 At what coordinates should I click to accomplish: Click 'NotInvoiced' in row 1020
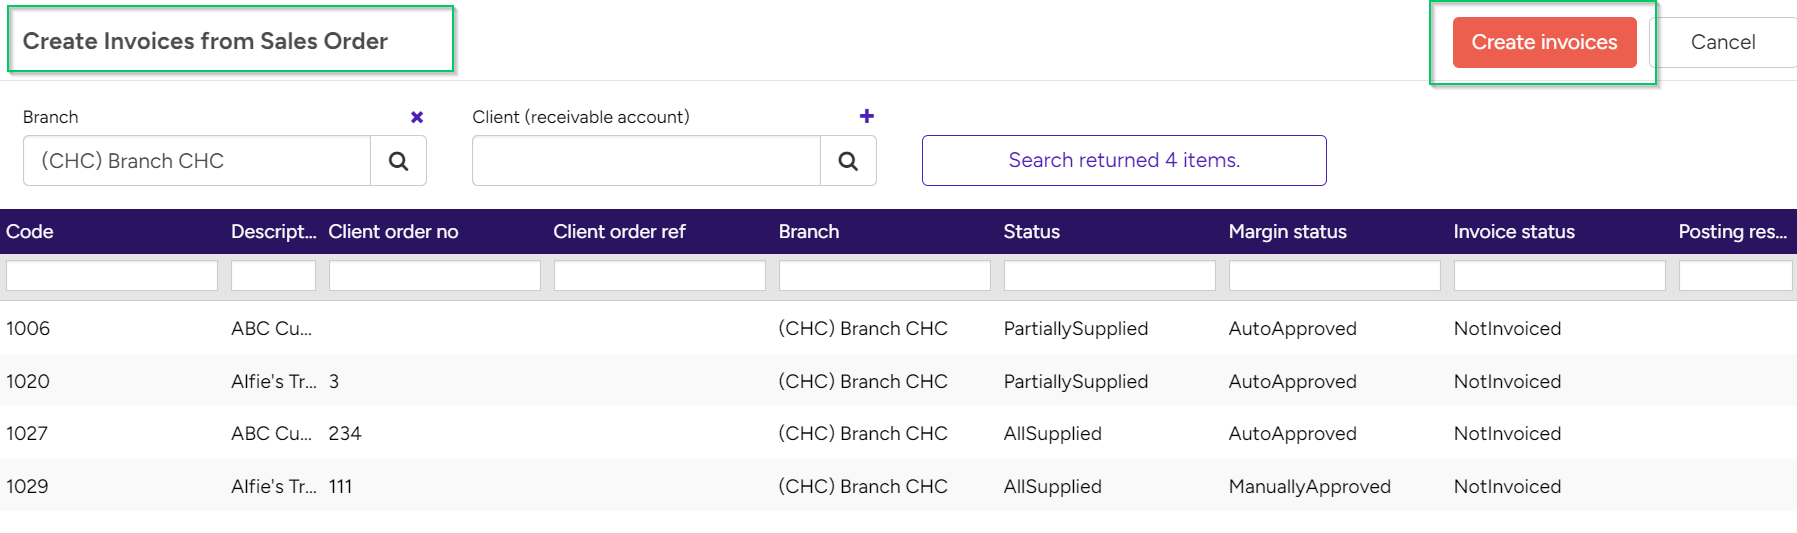click(x=1507, y=381)
